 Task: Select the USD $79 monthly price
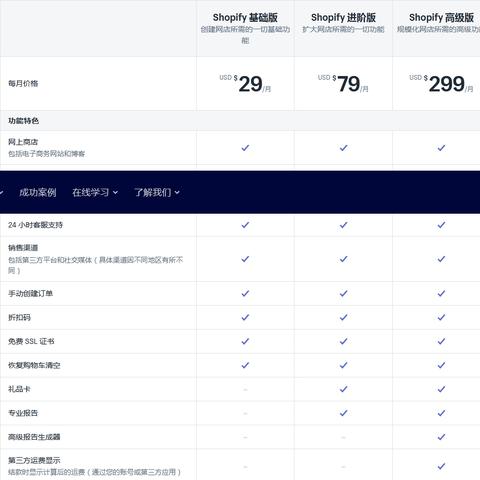coord(343,84)
